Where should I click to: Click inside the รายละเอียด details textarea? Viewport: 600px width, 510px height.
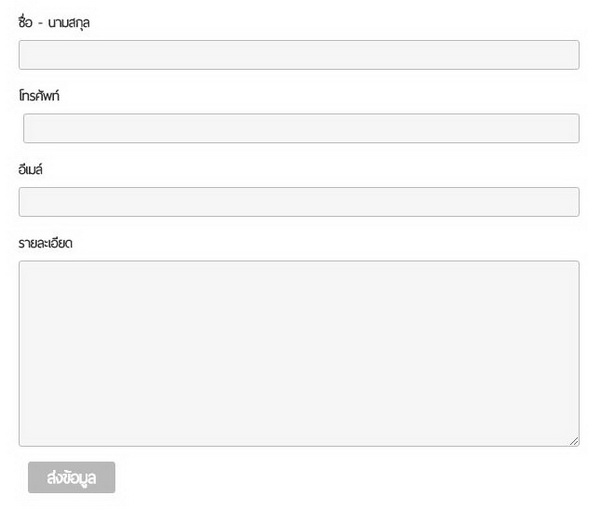(299, 353)
